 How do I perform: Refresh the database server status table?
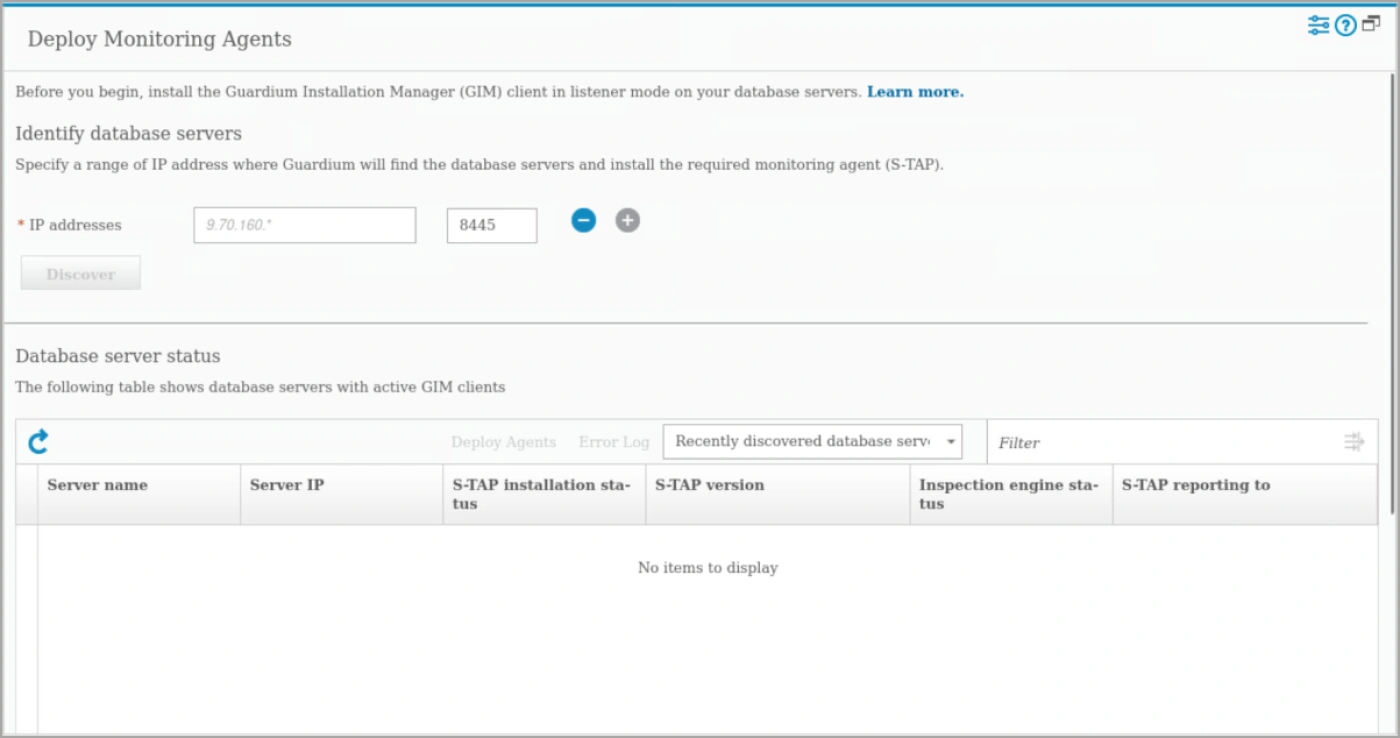[38, 441]
